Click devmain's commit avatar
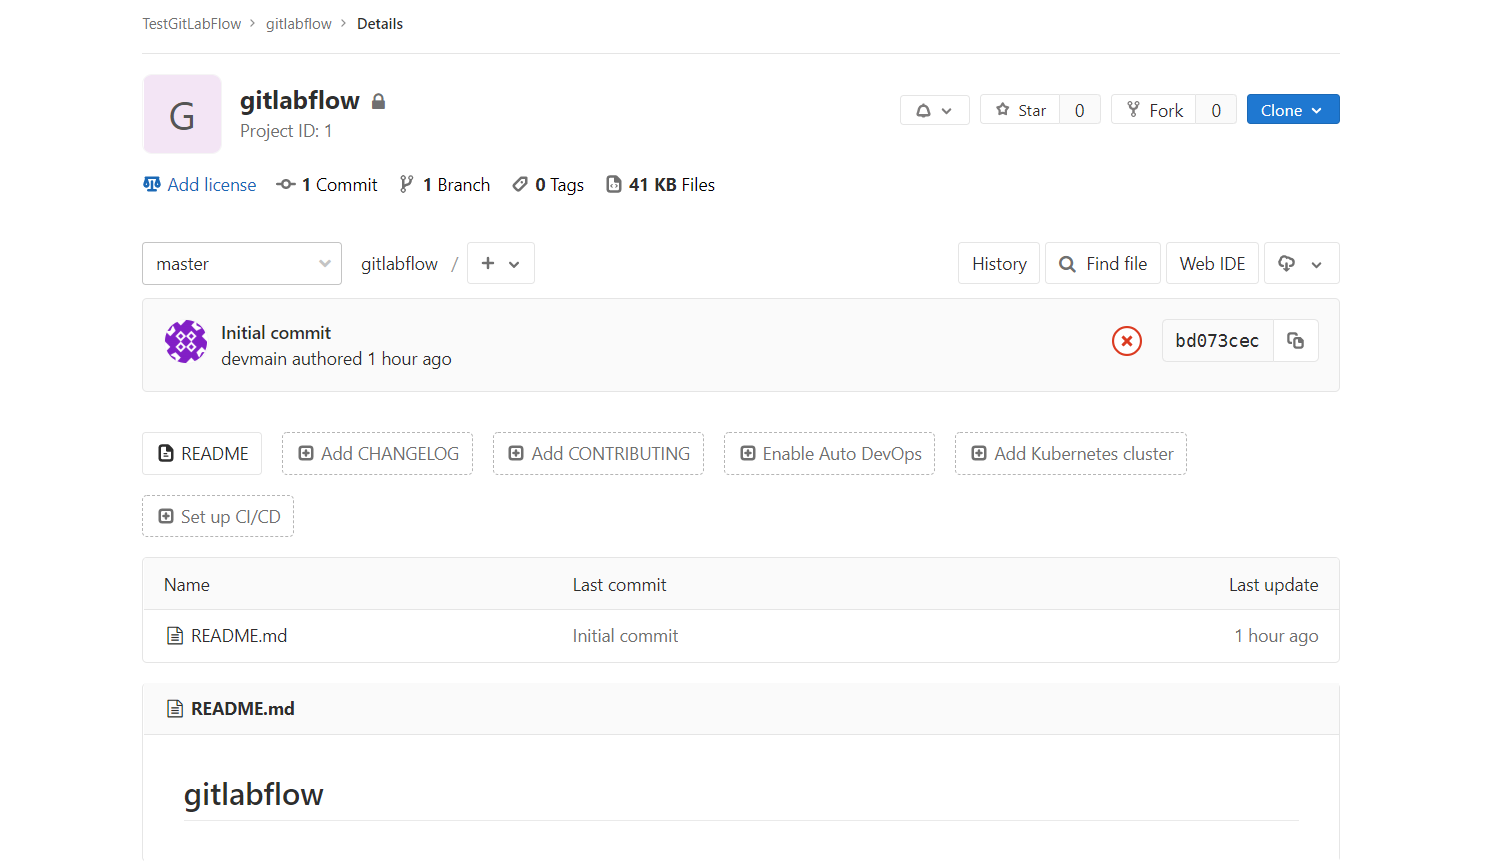The image size is (1507, 861). coord(186,341)
